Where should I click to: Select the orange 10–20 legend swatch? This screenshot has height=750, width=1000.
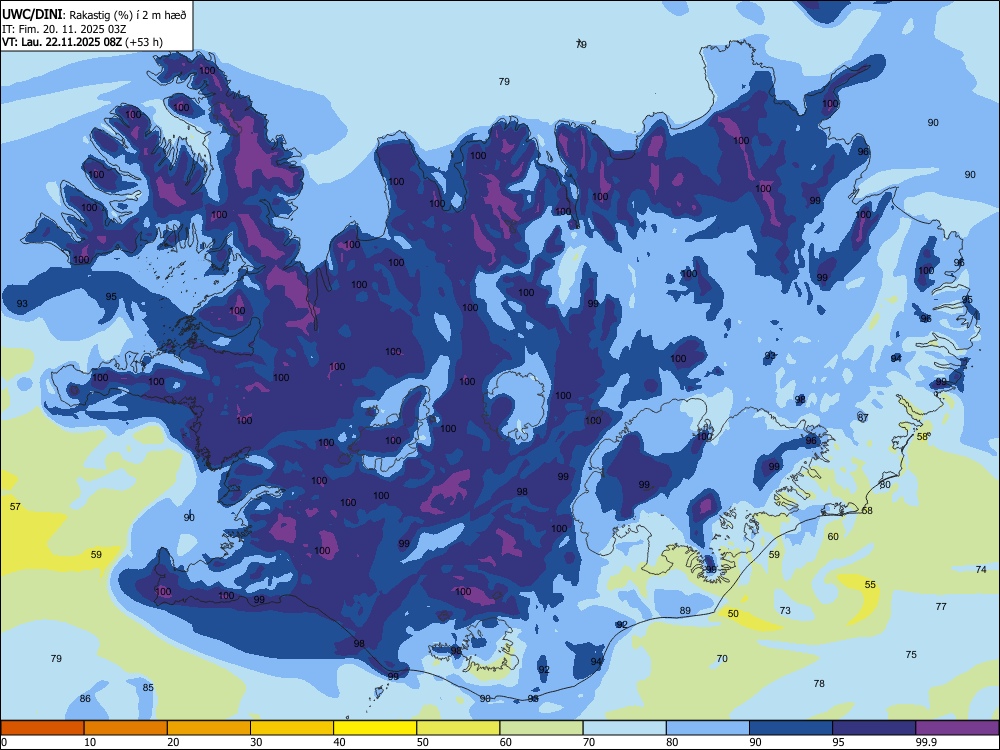coord(126,728)
